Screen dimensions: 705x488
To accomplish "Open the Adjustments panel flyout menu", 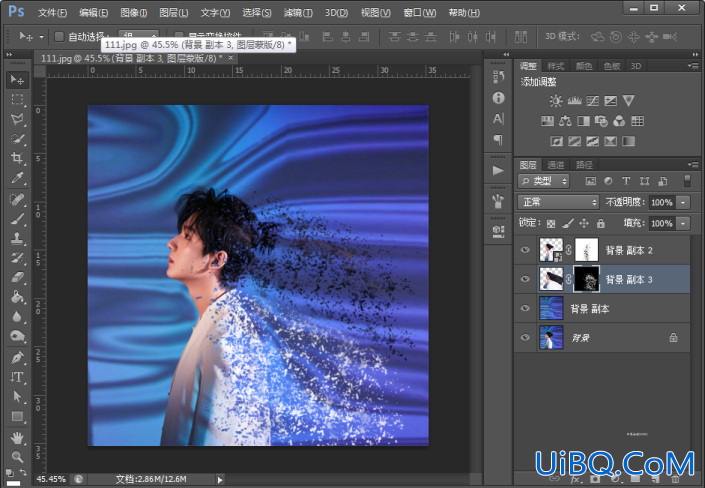I will pos(693,66).
